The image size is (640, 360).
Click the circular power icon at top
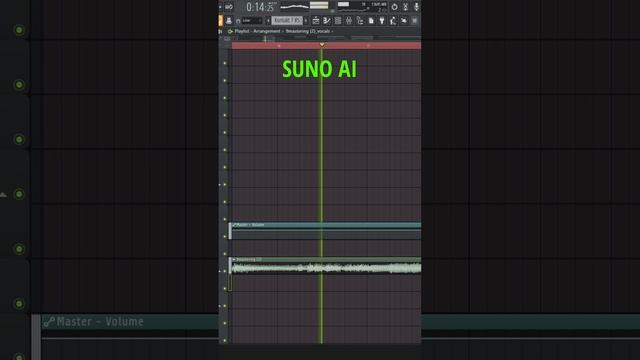pos(394,7)
